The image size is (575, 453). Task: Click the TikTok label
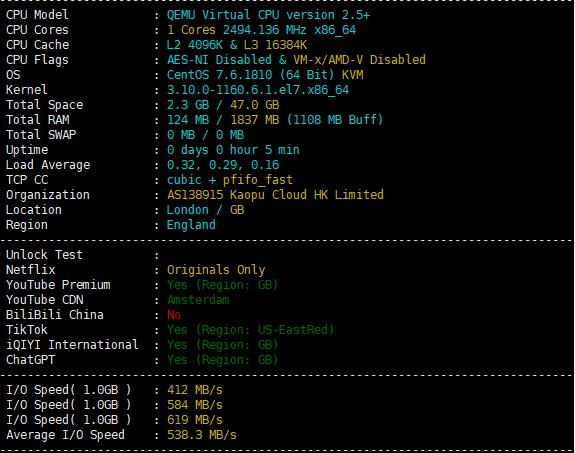pos(27,330)
